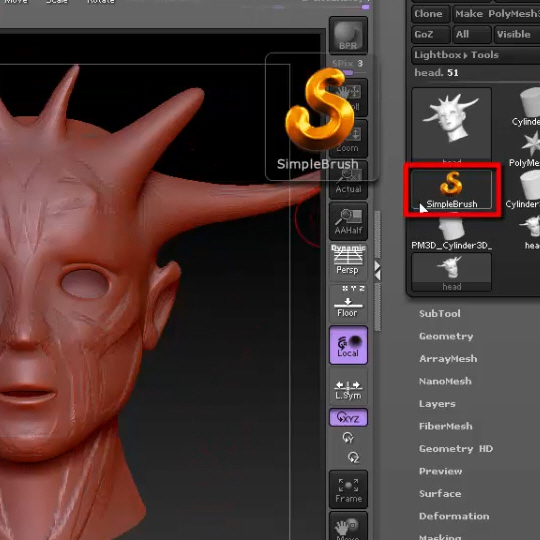Select Y axis rotation icon
This screenshot has width=540, height=540.
coord(348,438)
